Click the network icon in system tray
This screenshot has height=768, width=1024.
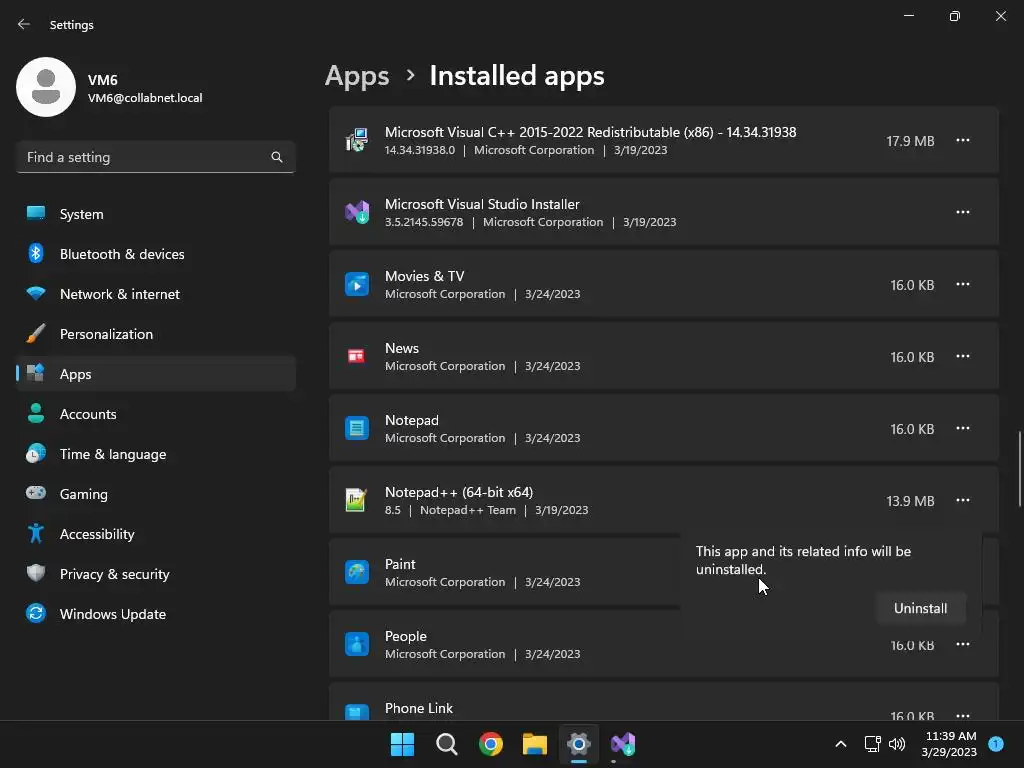tap(872, 744)
